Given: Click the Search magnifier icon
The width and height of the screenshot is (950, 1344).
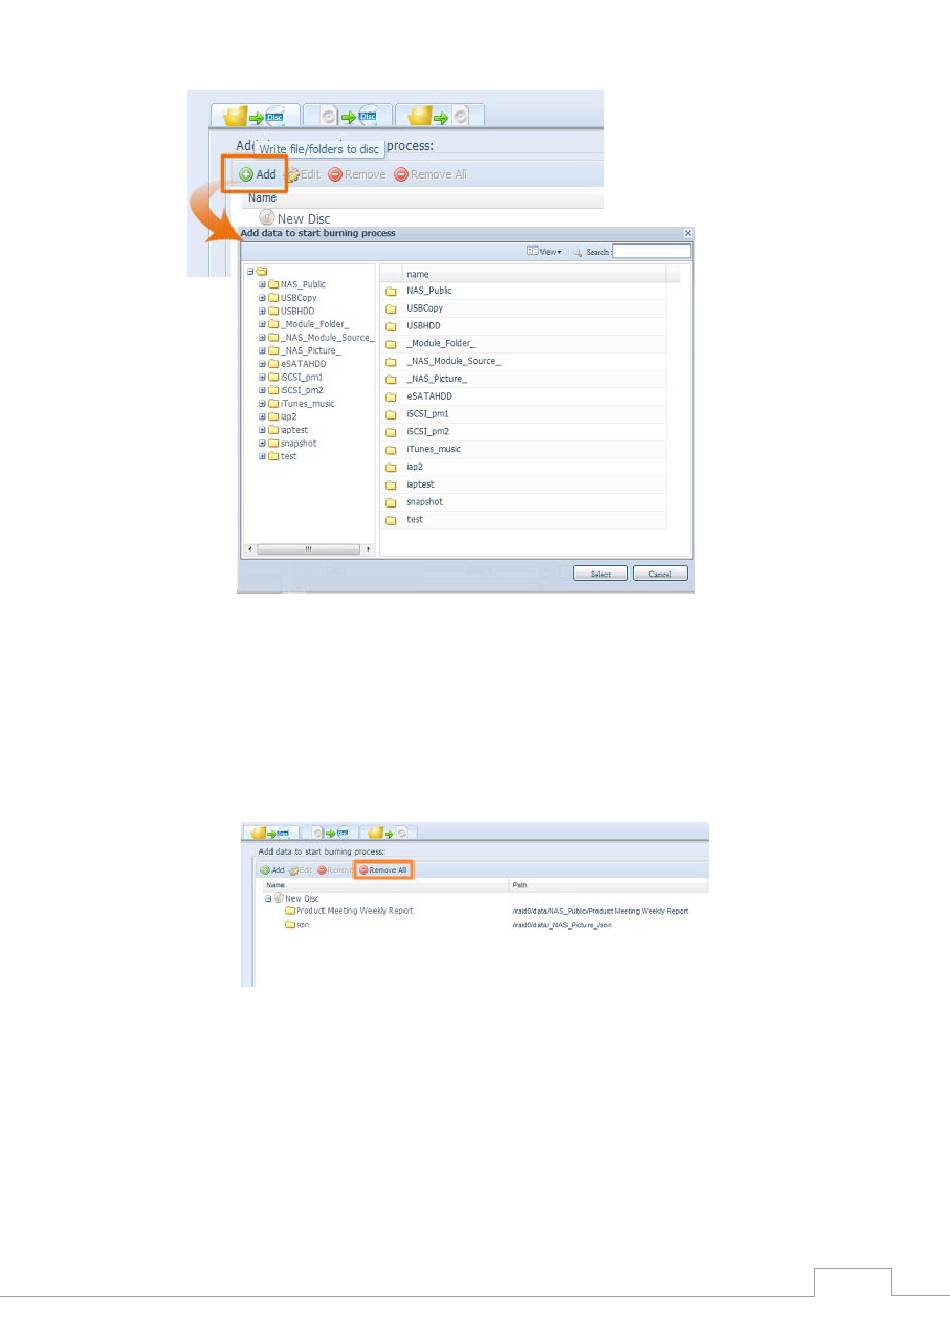Looking at the screenshot, I should 578,252.
